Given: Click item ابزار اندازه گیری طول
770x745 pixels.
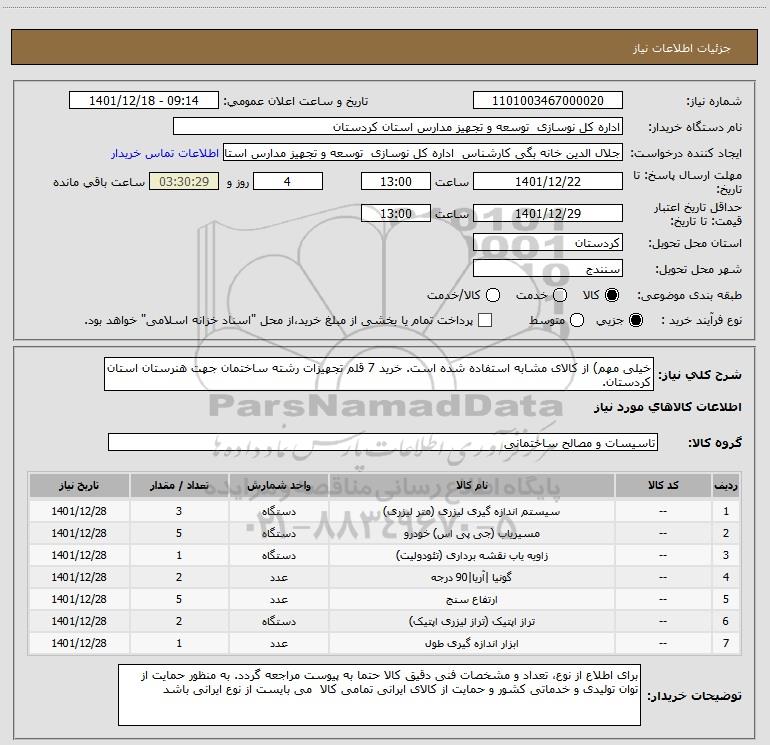Looking at the screenshot, I should [x=471, y=644].
